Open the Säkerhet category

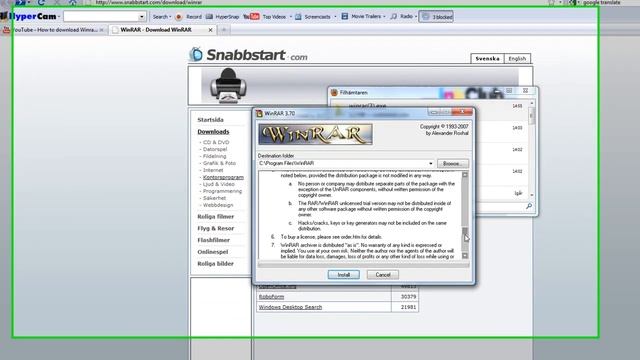tap(214, 198)
